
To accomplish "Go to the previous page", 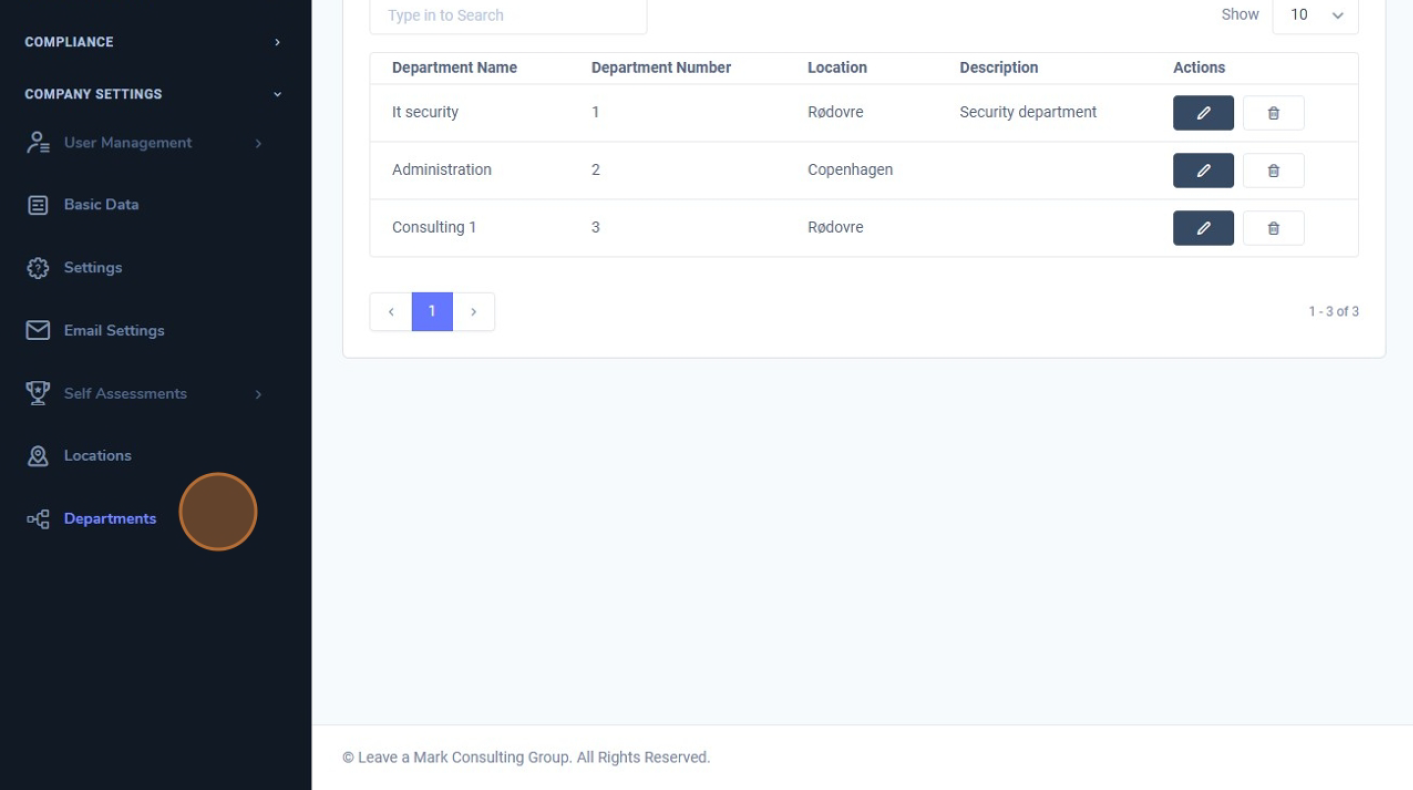I will point(391,312).
